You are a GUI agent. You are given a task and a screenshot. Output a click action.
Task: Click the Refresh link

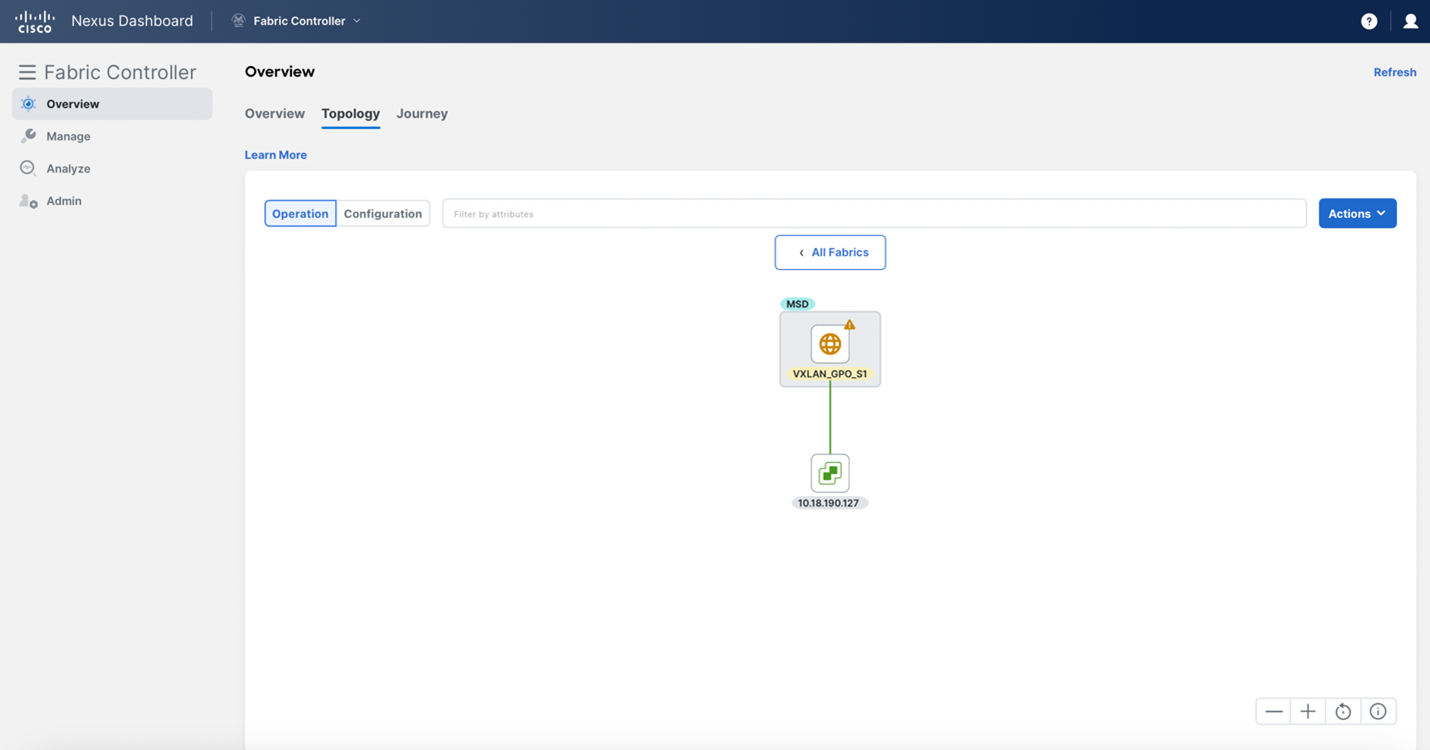click(1394, 72)
